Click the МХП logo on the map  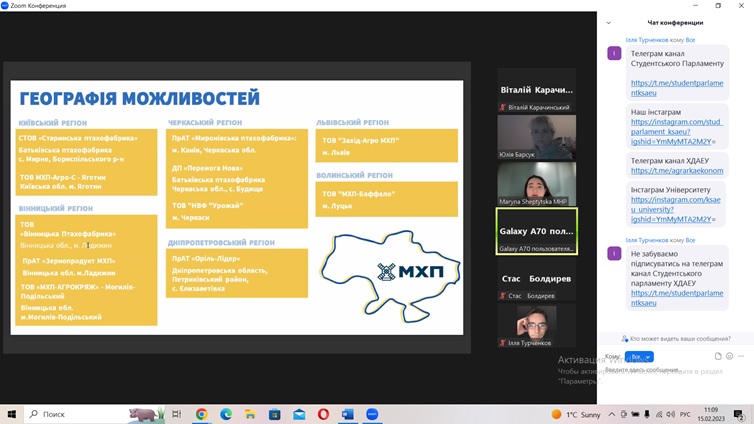pos(410,272)
